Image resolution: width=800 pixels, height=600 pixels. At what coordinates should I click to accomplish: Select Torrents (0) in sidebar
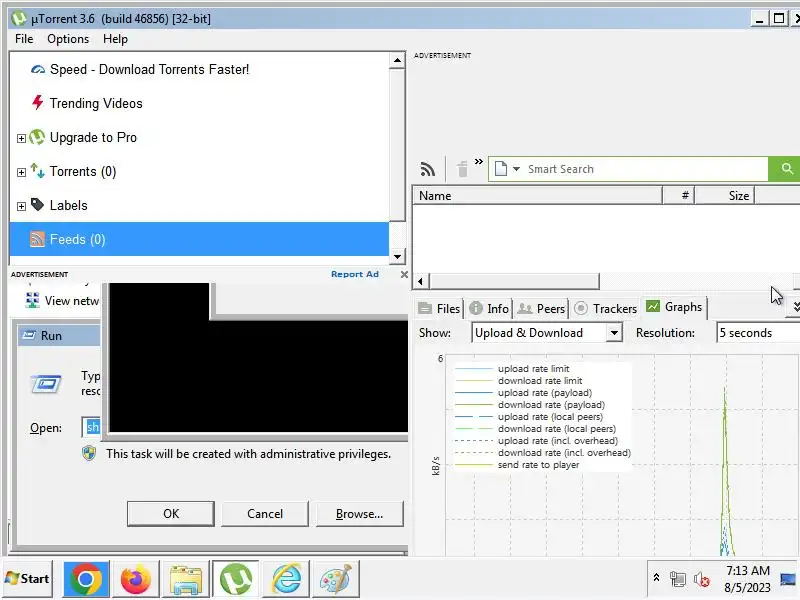pyautogui.click(x=83, y=171)
